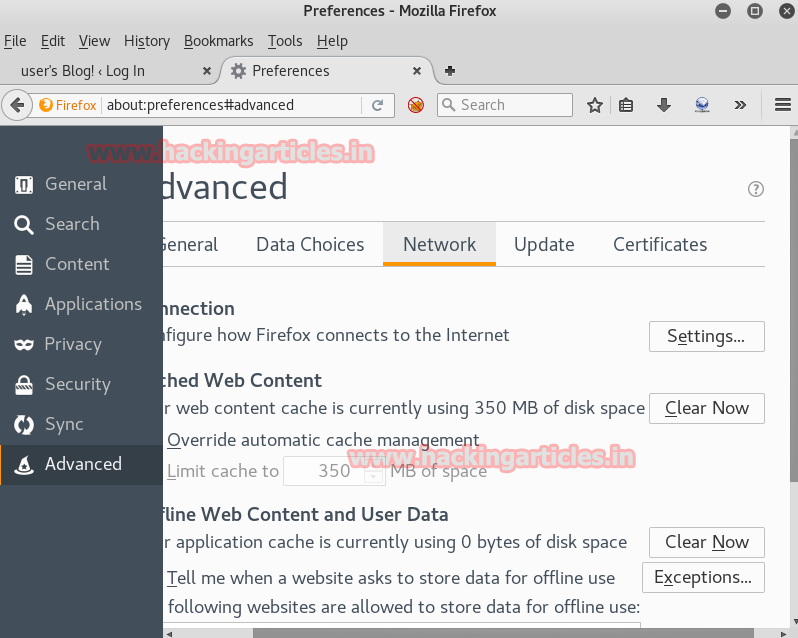Click the toolbar Search box
798x638 pixels.
[505, 105]
